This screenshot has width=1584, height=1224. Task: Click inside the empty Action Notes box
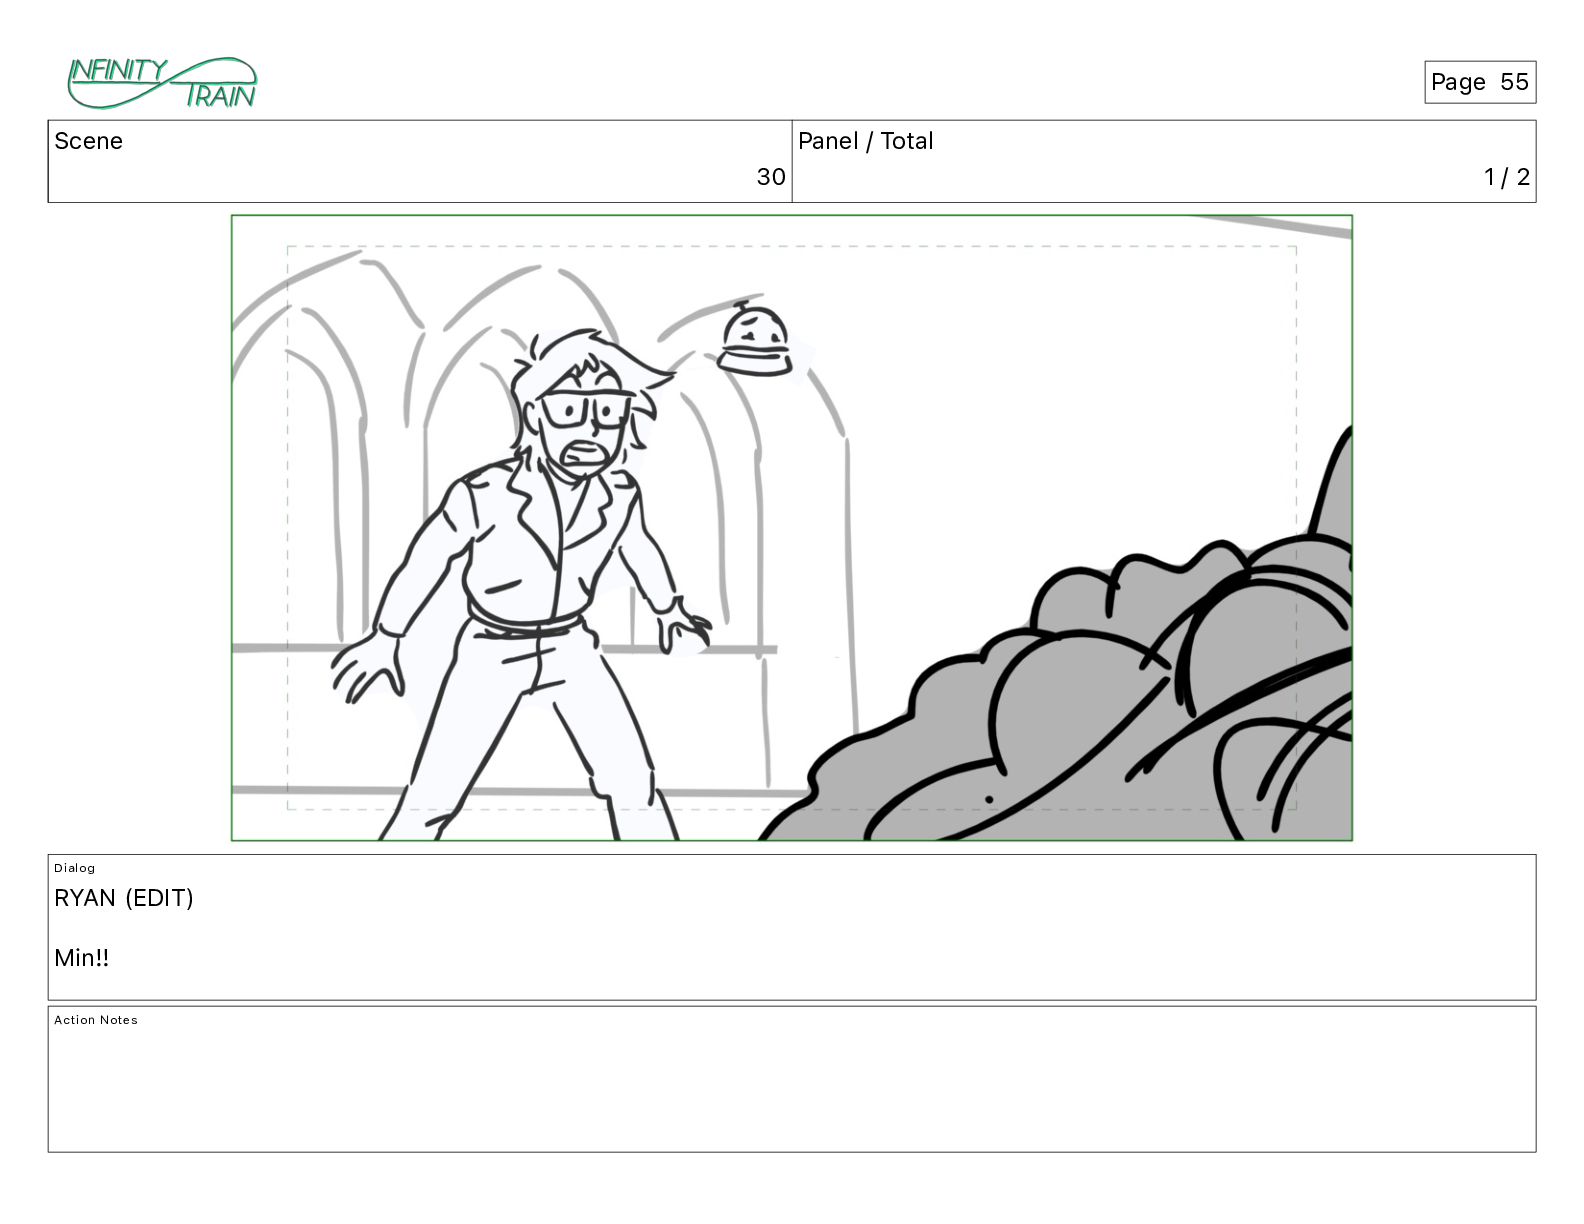pyautogui.click(x=792, y=1080)
